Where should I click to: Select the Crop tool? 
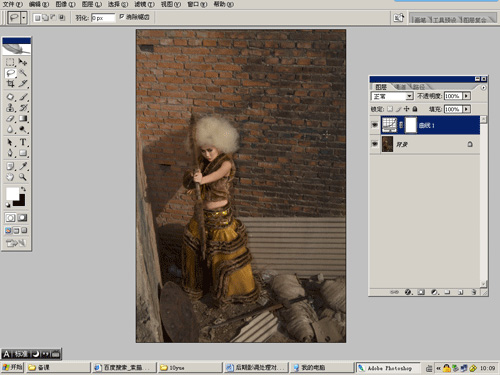[10, 84]
